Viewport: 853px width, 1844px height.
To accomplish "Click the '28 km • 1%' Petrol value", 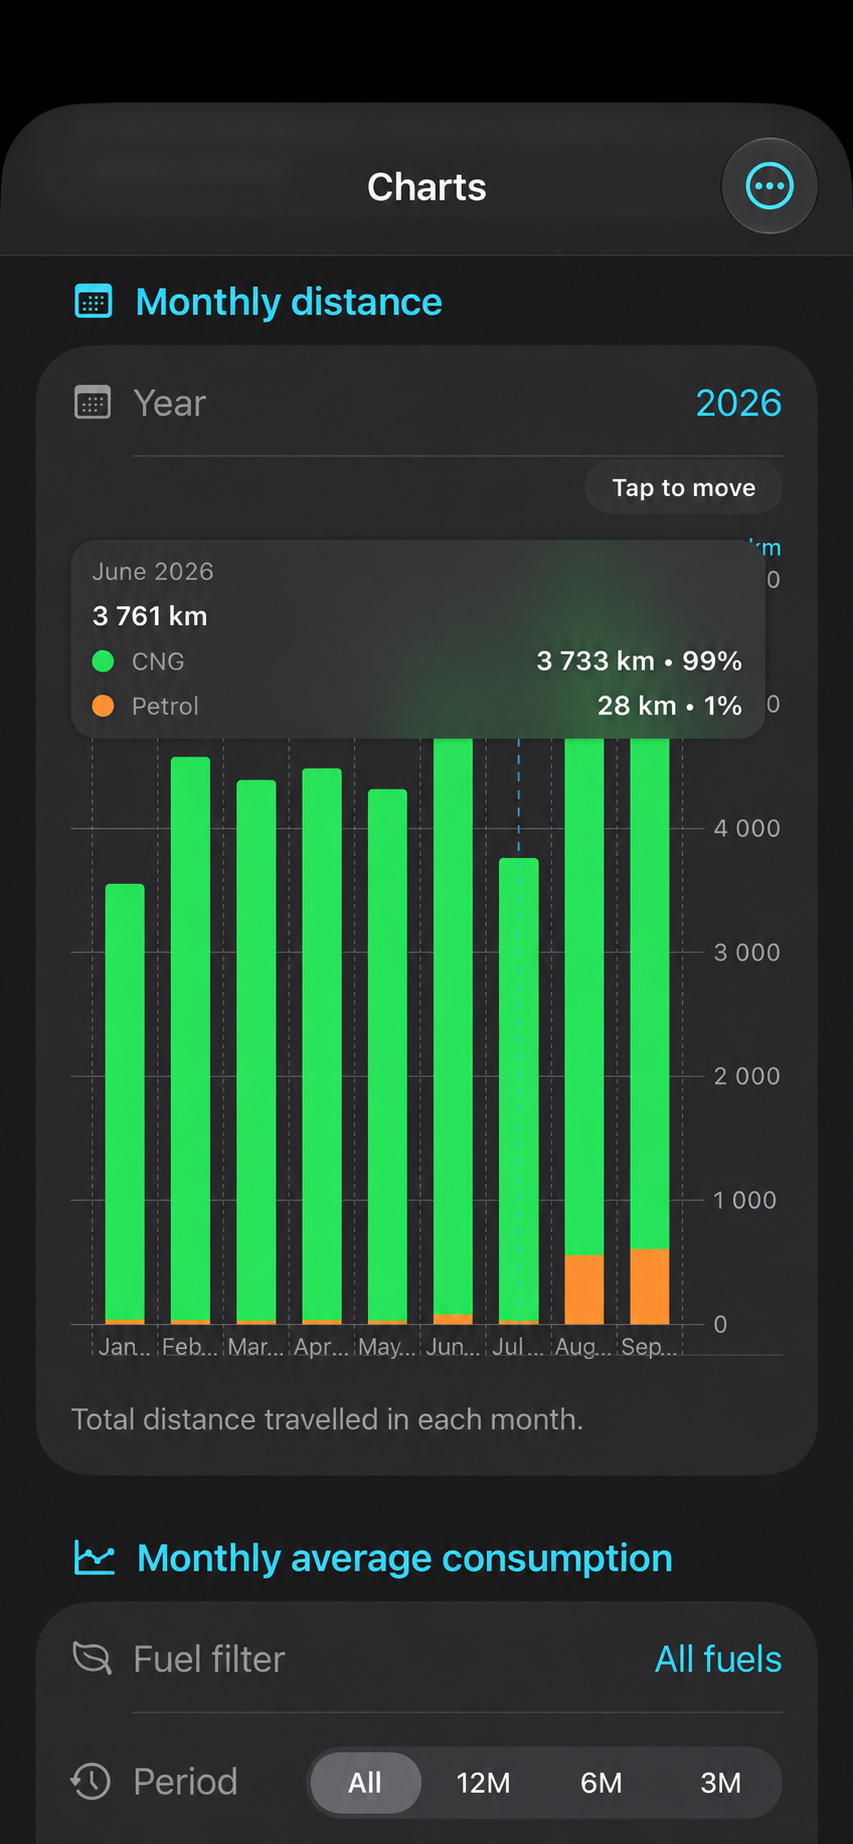I will 670,706.
